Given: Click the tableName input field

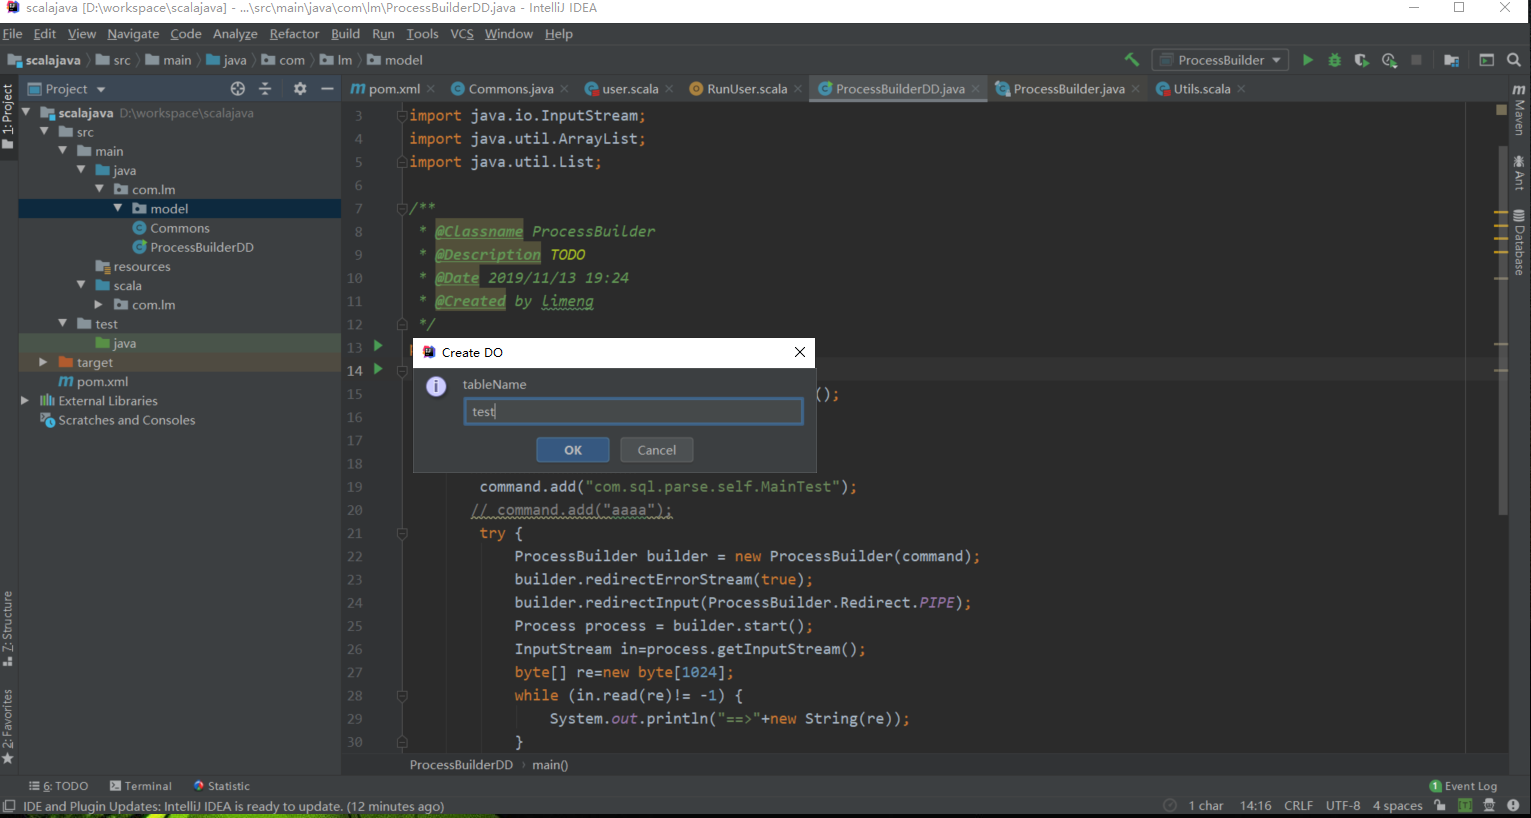Looking at the screenshot, I should 633,411.
